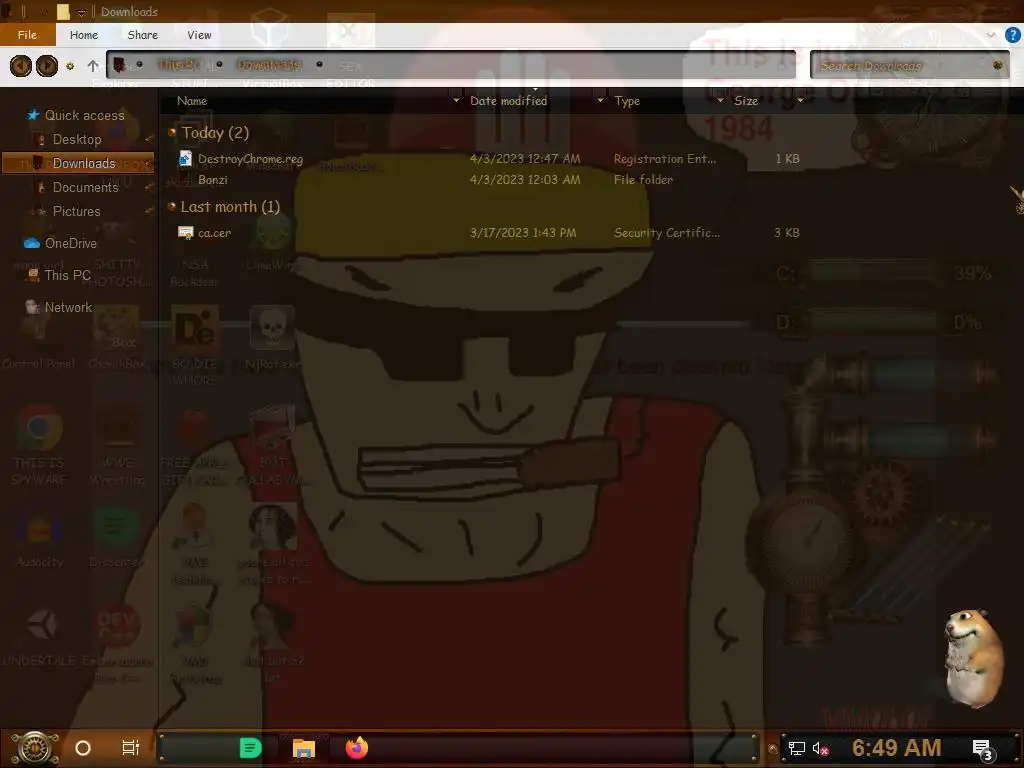Click the ca.cer file name

coord(214,233)
